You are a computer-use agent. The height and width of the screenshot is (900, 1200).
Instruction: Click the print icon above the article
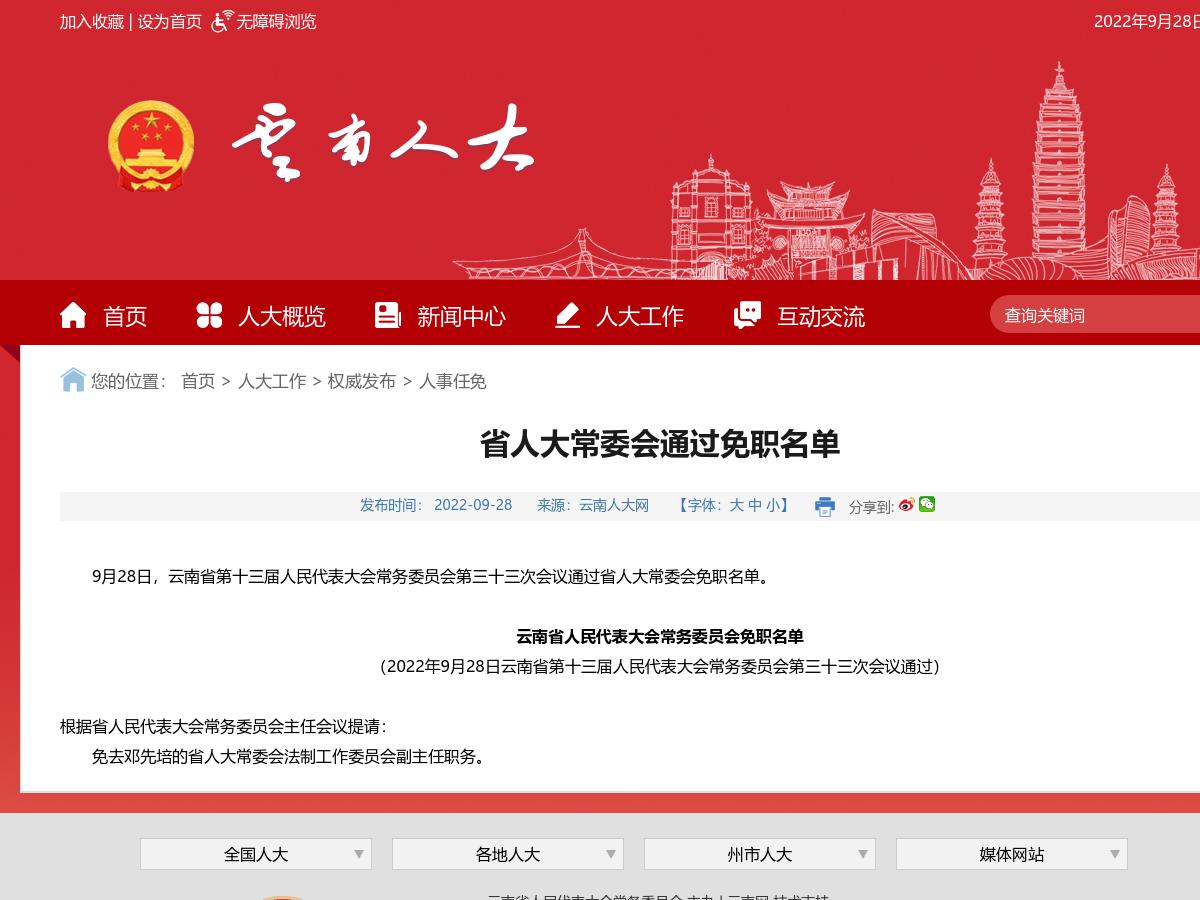[x=824, y=507]
